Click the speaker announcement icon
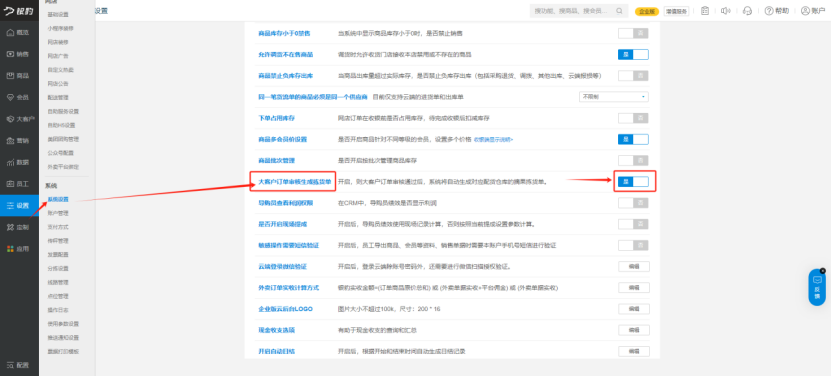831x376 pixels. click(726, 11)
